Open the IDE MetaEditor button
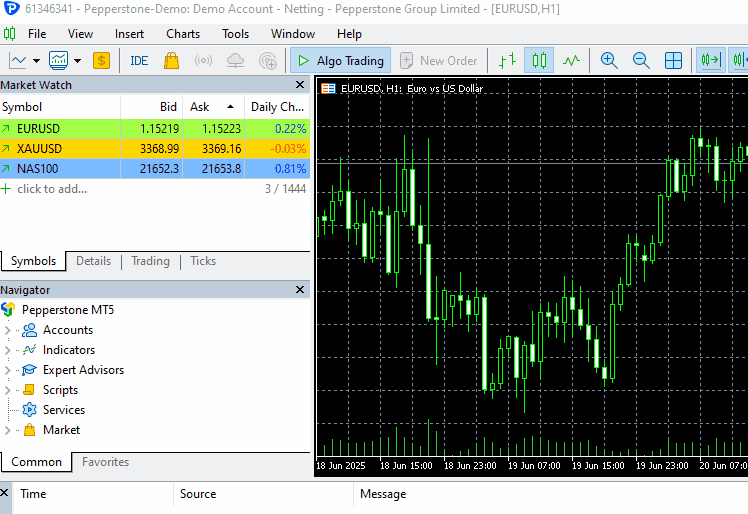The image size is (748, 514). 139,61
